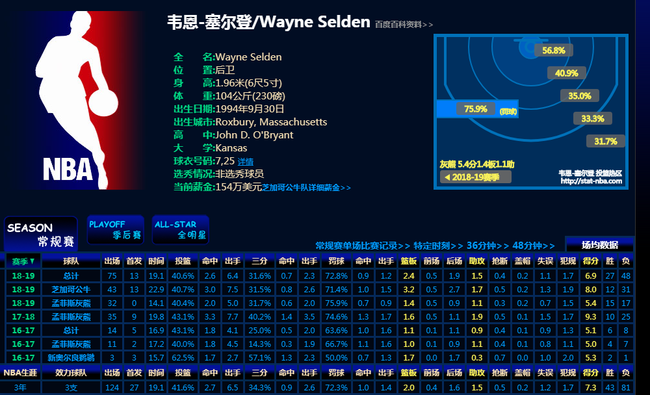Switch to 36分钟>> per-36 stats
650x395 pixels.
click(488, 245)
